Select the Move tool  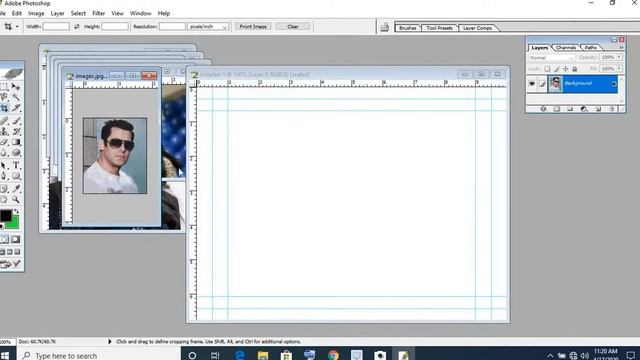pyautogui.click(x=16, y=87)
